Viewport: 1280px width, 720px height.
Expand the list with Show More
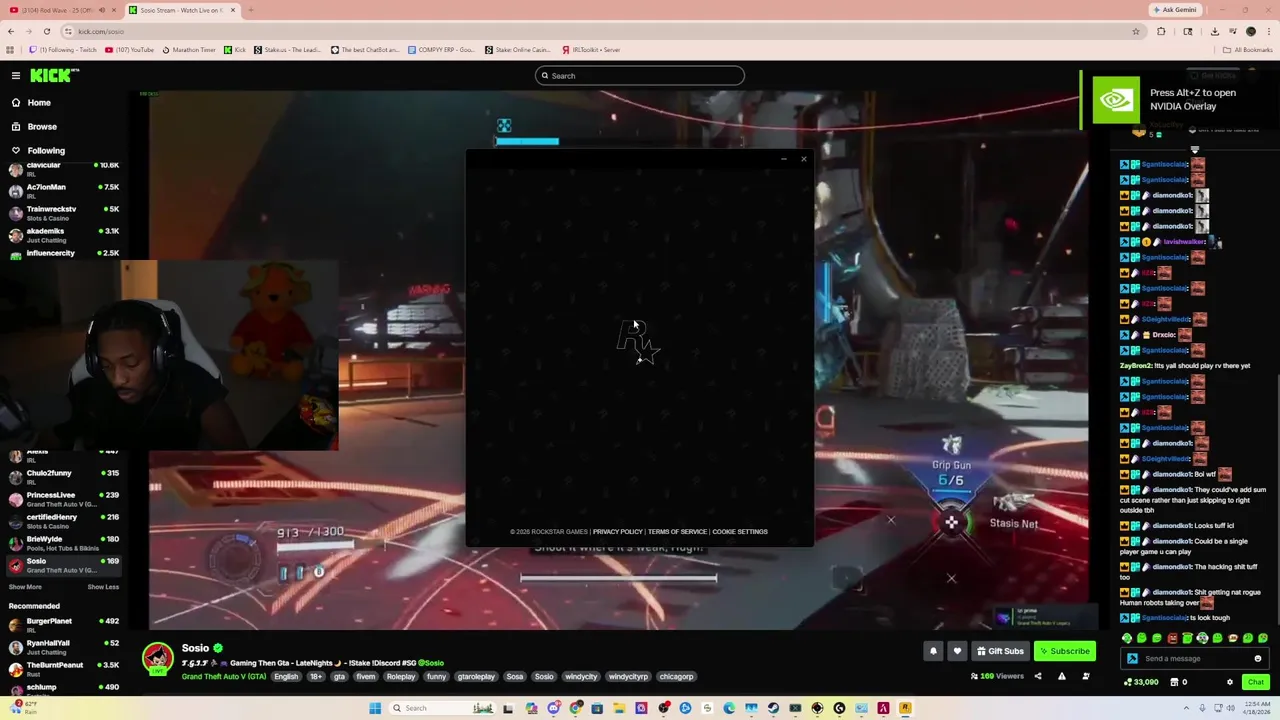25,587
